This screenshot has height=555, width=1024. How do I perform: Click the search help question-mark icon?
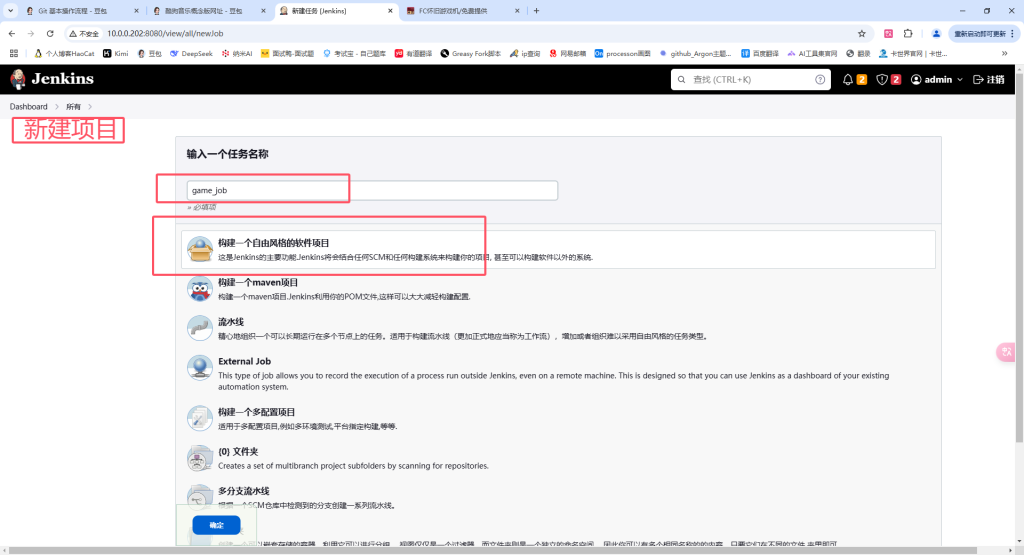[x=821, y=79]
